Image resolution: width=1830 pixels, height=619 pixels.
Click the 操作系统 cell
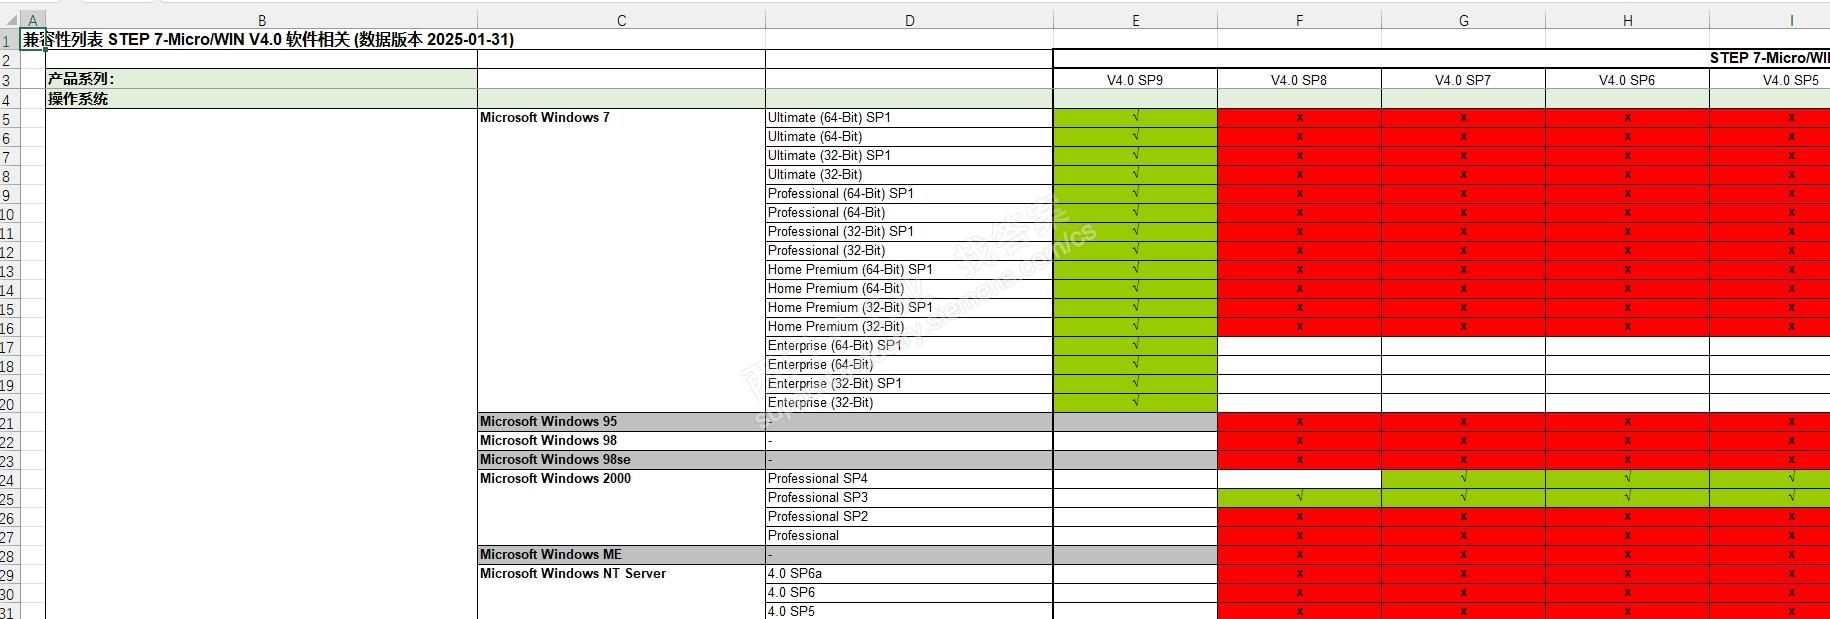(x=261, y=98)
